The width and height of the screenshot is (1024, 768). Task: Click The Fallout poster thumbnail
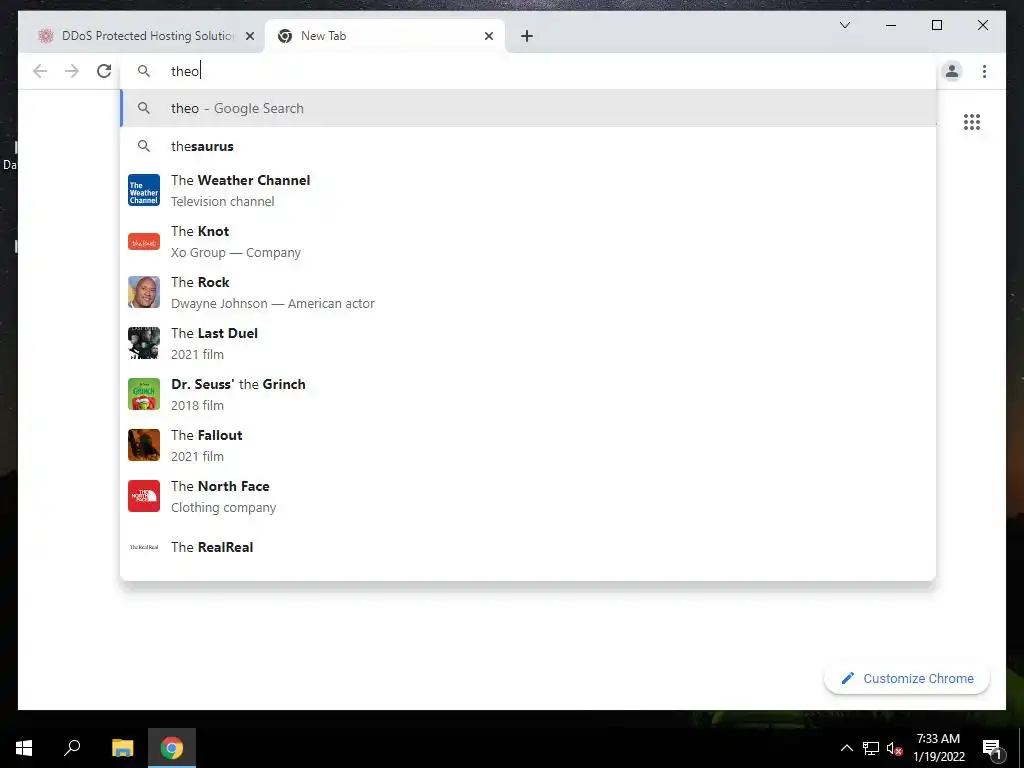pyautogui.click(x=144, y=445)
